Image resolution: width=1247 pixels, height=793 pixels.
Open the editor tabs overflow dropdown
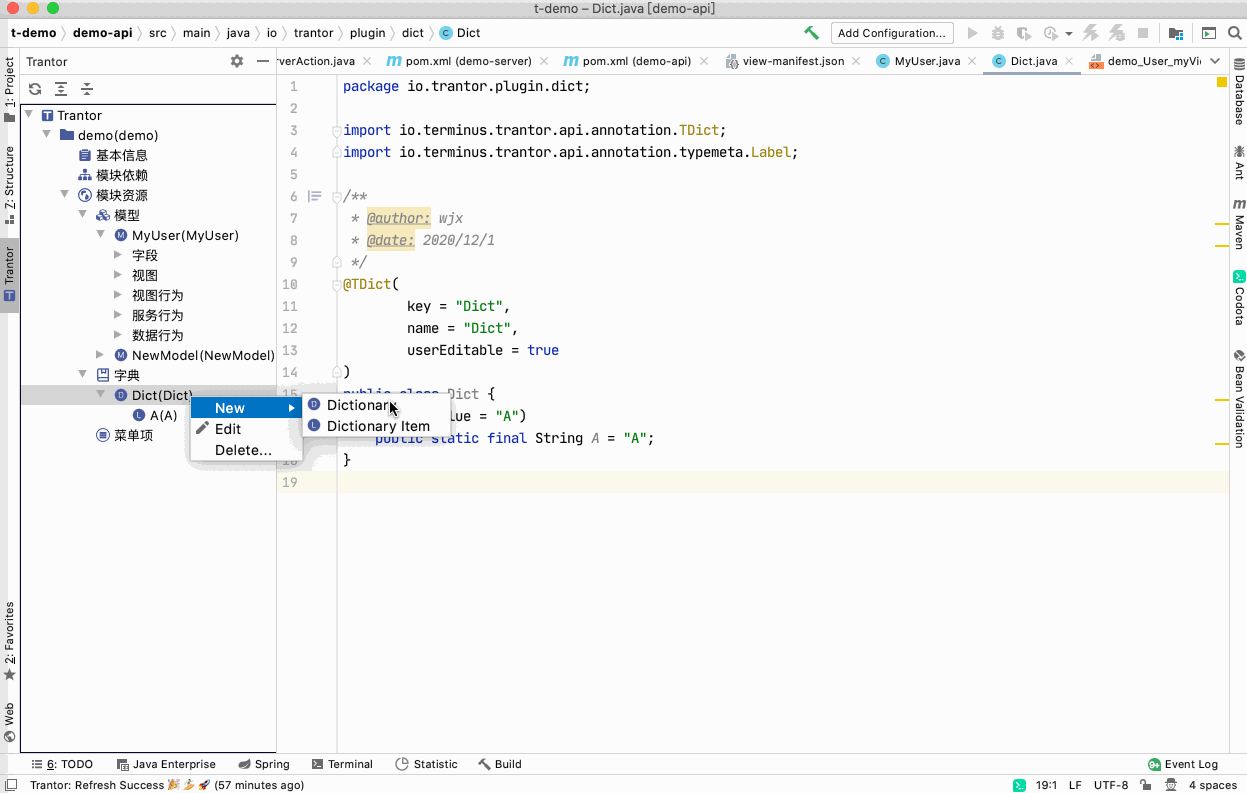click(1216, 61)
